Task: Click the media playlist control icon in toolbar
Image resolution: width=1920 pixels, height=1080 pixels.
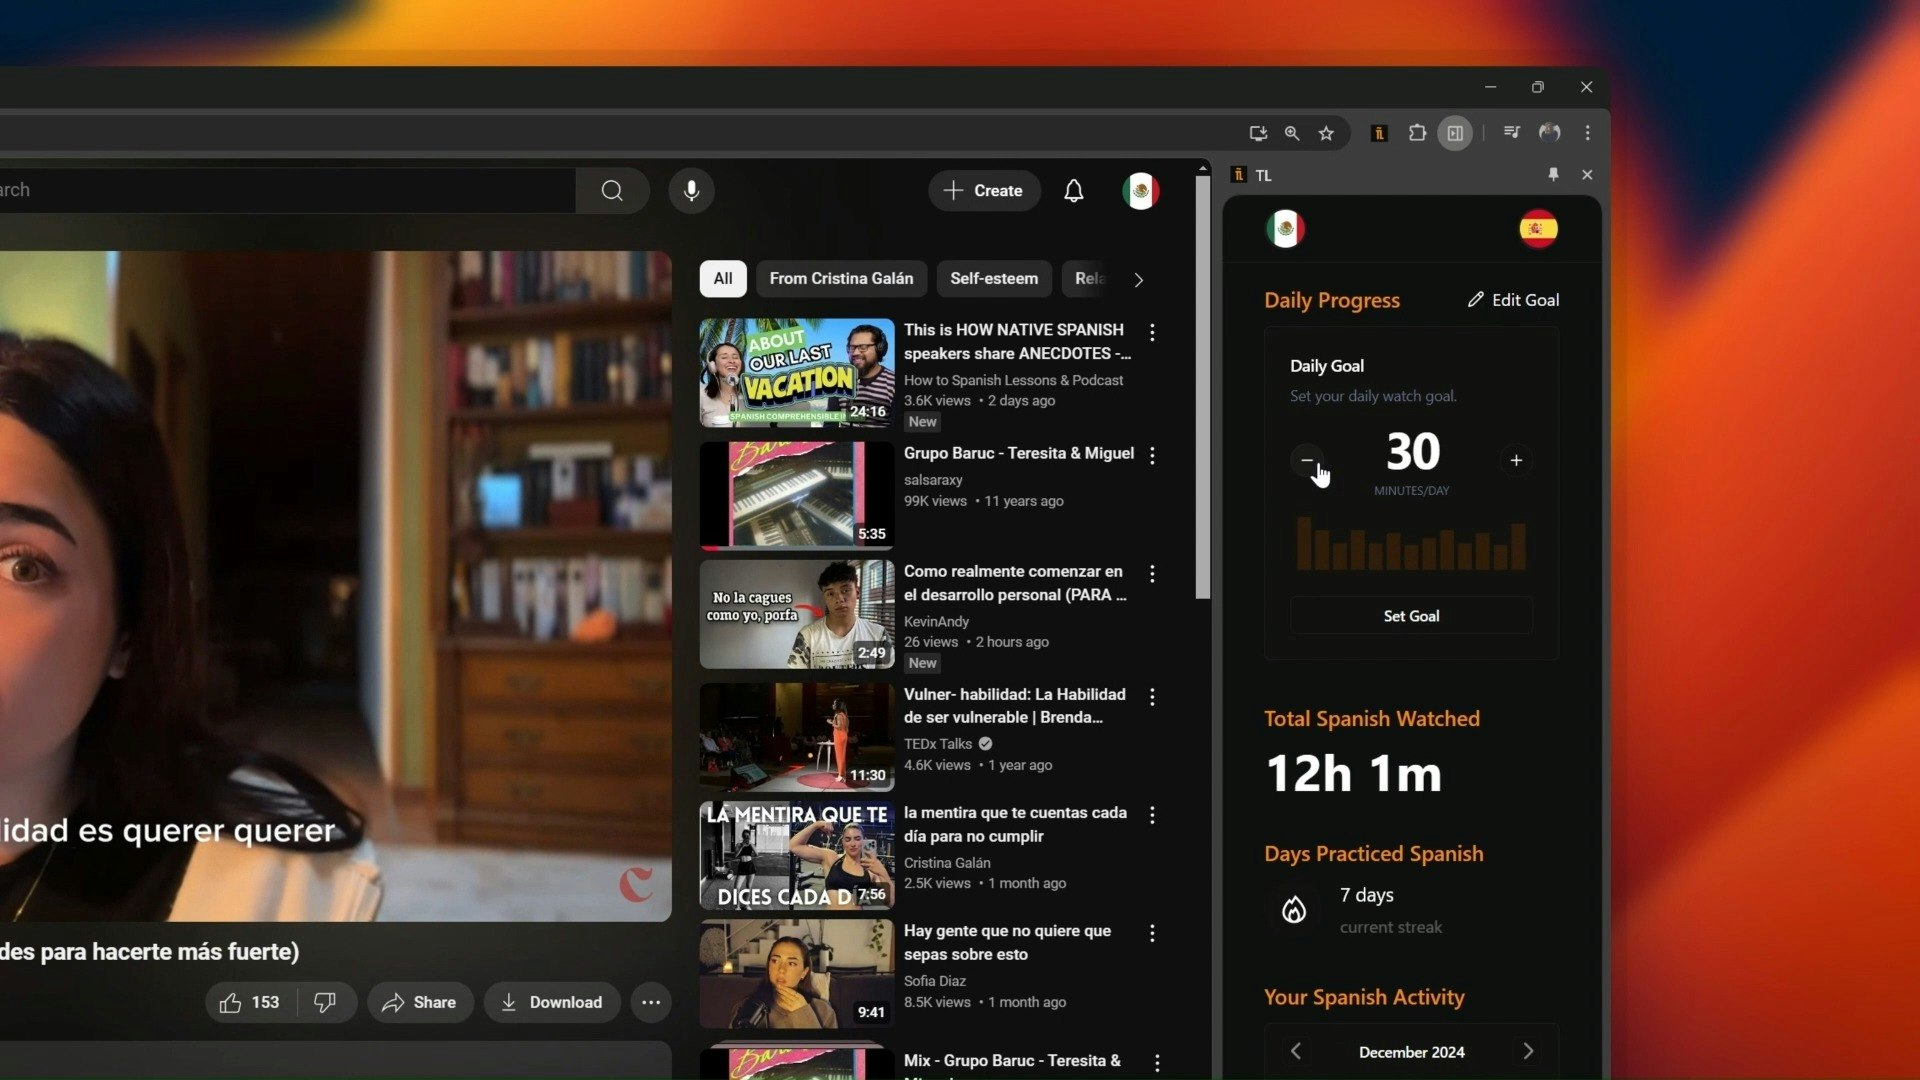Action: (1511, 132)
